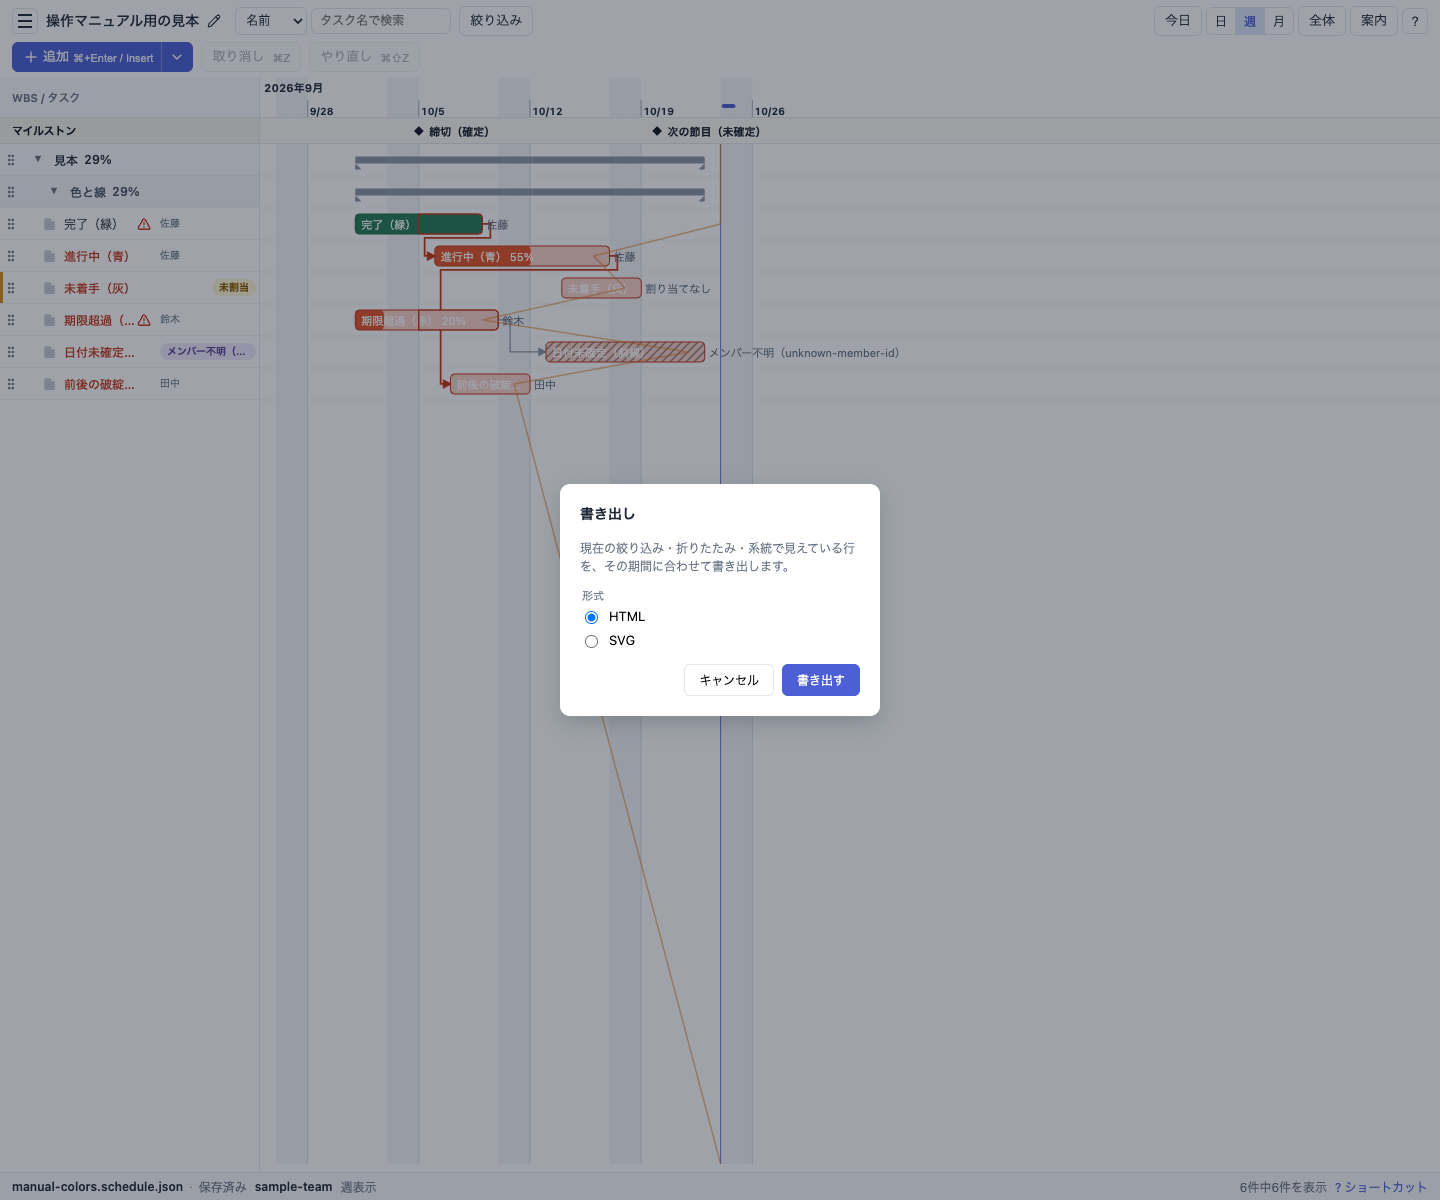The image size is (1440, 1200).
Task: Click file icon of 日付未確定 task
Action: tap(49, 352)
